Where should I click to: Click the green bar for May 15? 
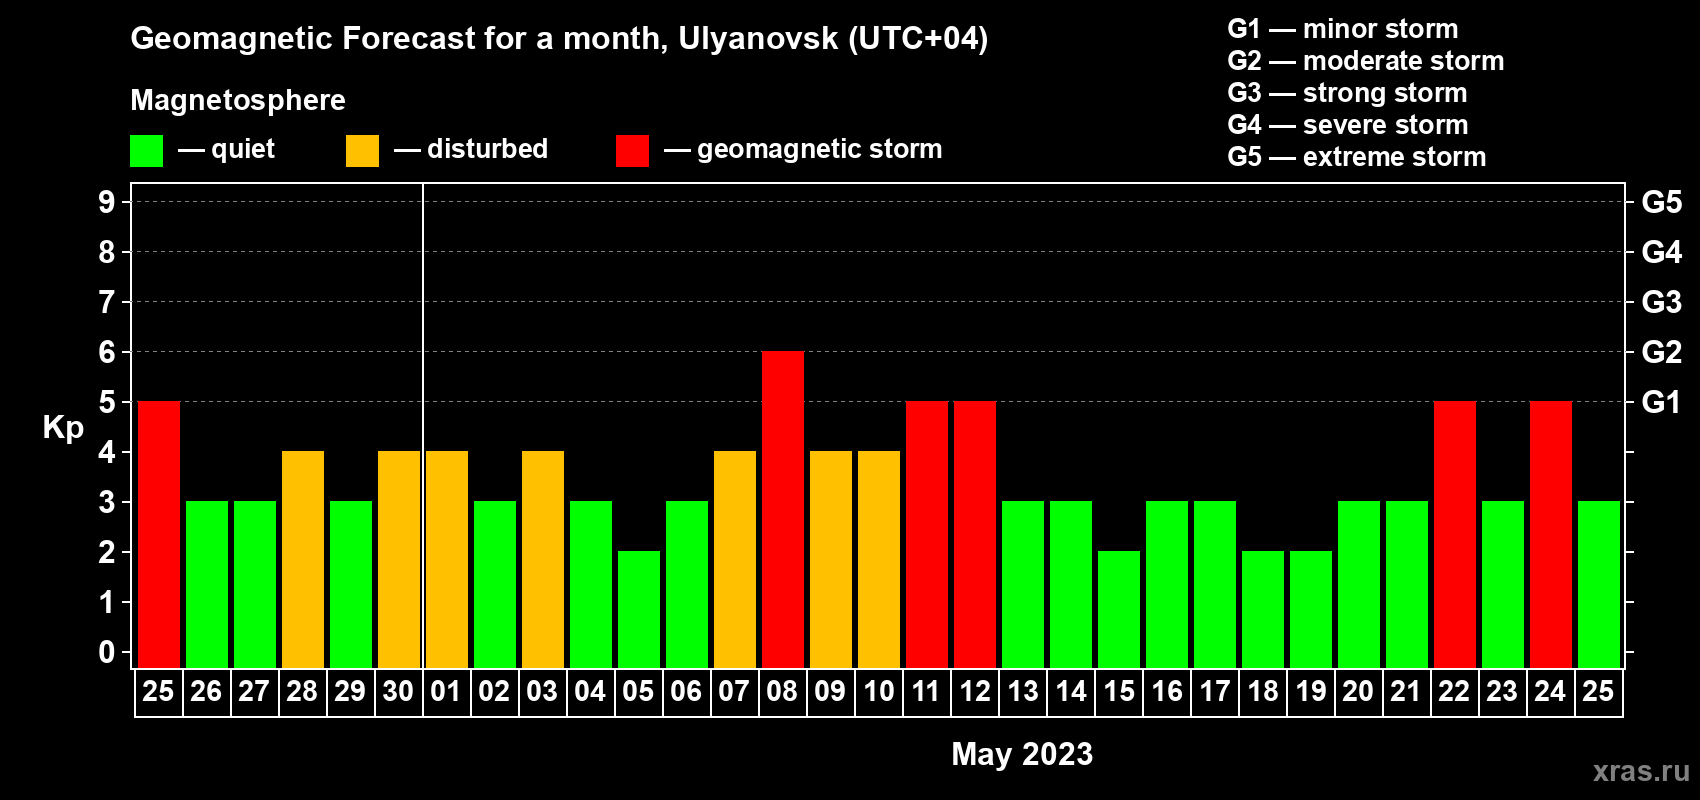coord(1119,610)
